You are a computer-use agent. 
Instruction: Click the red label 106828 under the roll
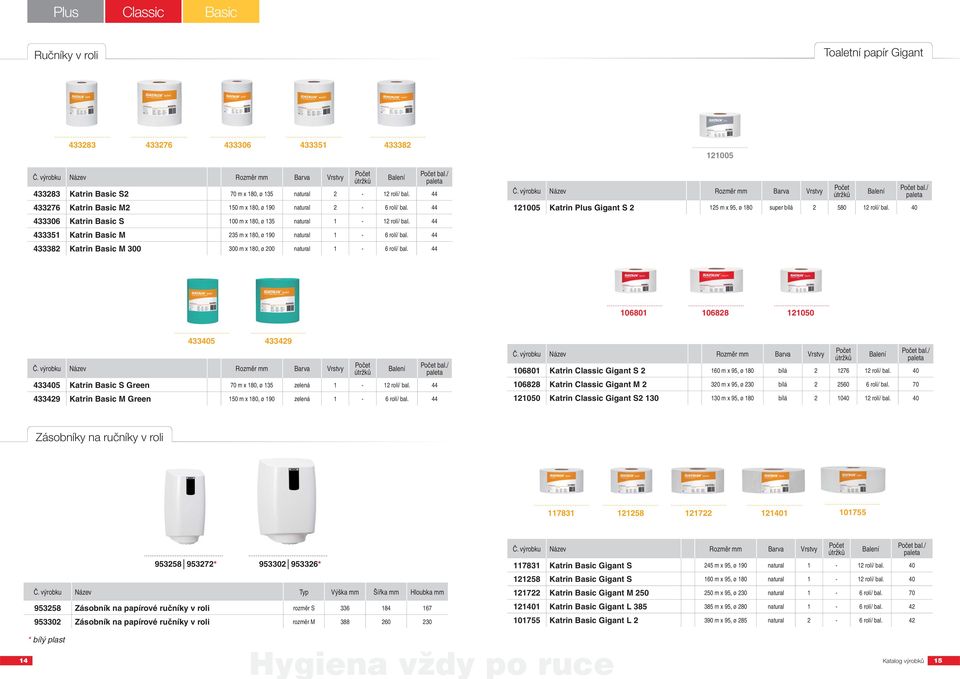click(x=715, y=313)
